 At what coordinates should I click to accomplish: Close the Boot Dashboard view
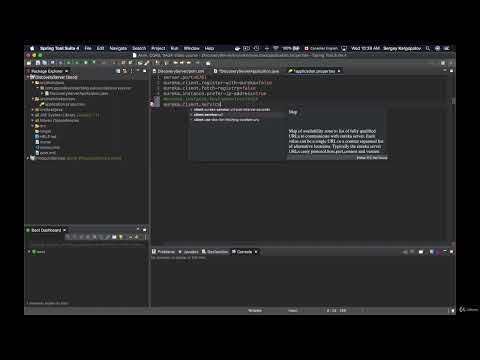tap(65, 230)
